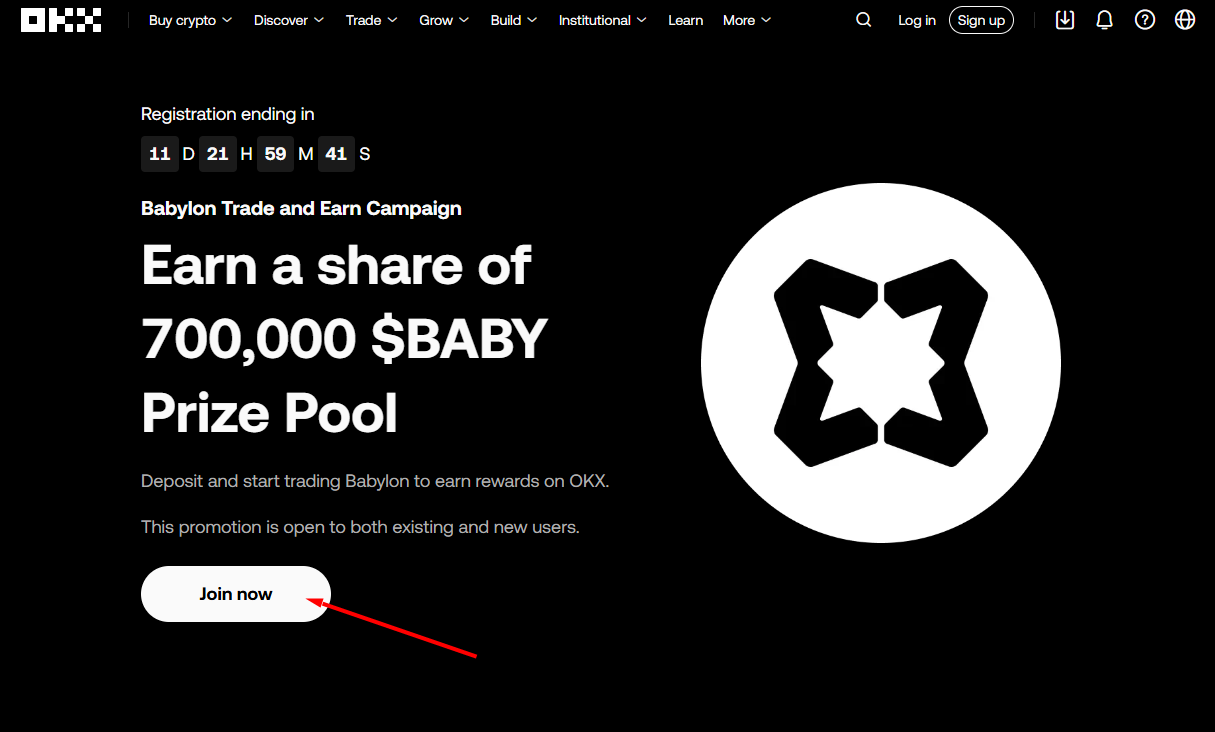The width and height of the screenshot is (1215, 732).
Task: Open the notifications bell icon
Action: click(x=1105, y=20)
